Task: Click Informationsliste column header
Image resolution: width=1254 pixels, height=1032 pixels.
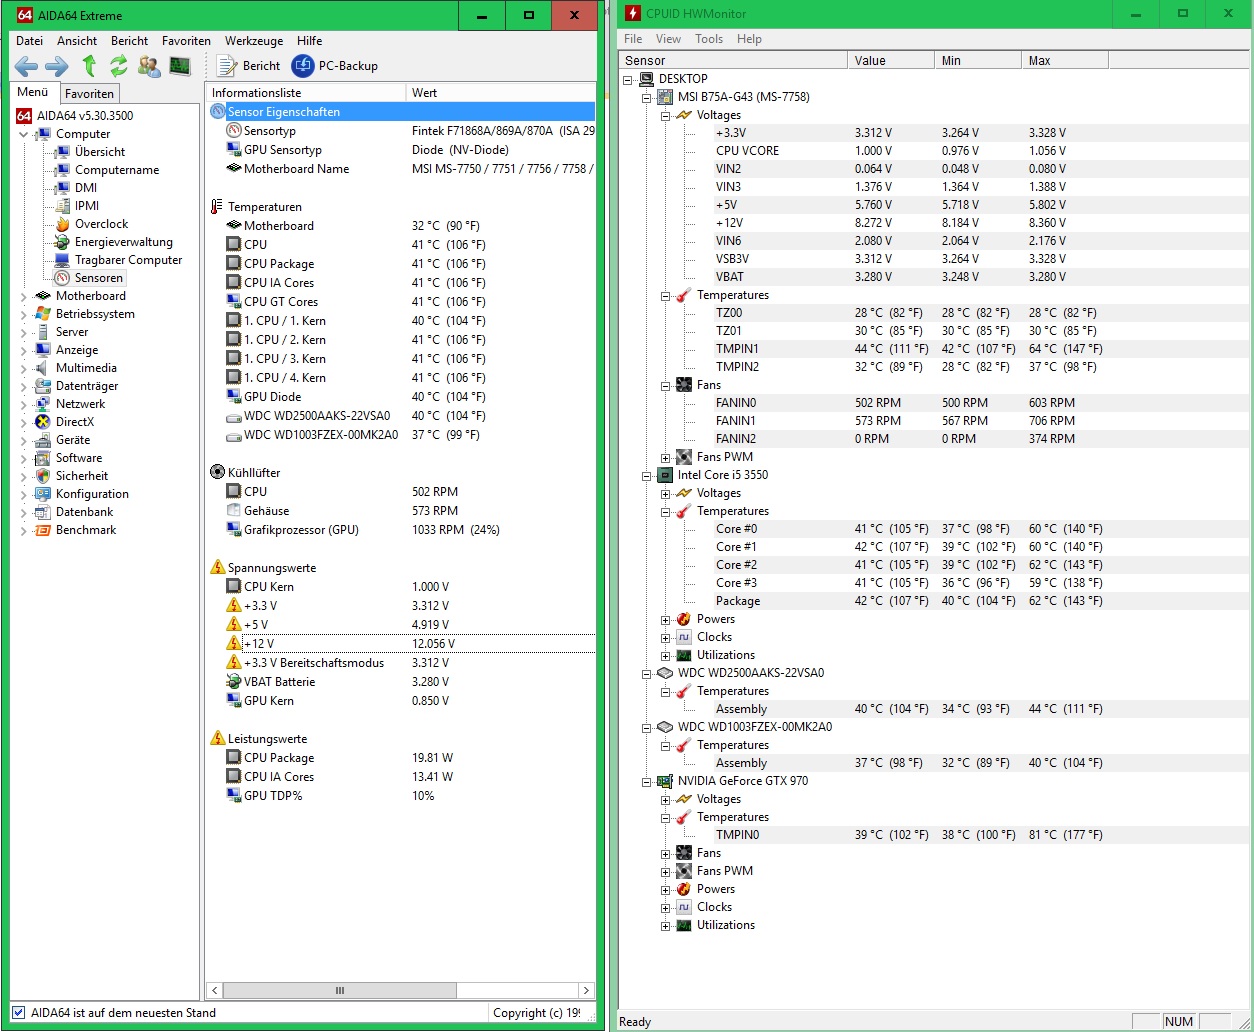Action: click(306, 93)
